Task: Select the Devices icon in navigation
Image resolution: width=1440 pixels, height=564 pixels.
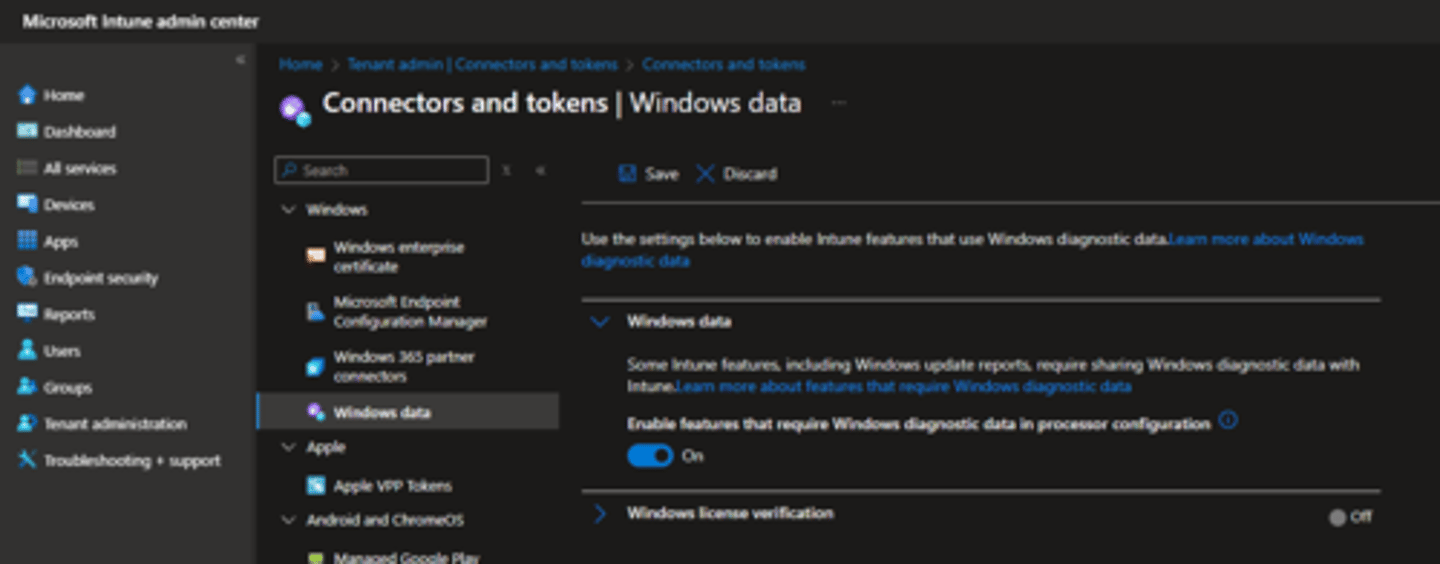Action: point(27,204)
